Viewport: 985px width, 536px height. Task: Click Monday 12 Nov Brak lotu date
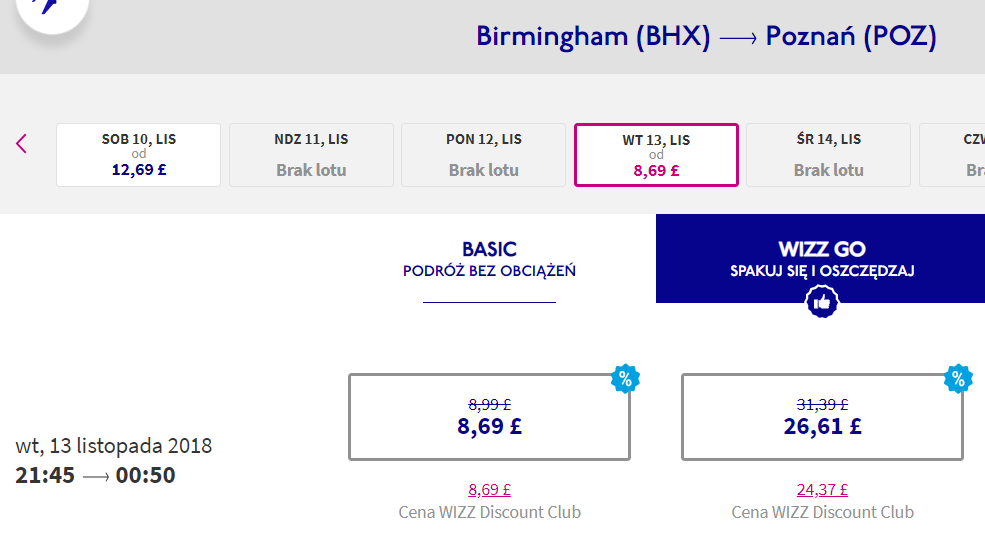pos(484,155)
